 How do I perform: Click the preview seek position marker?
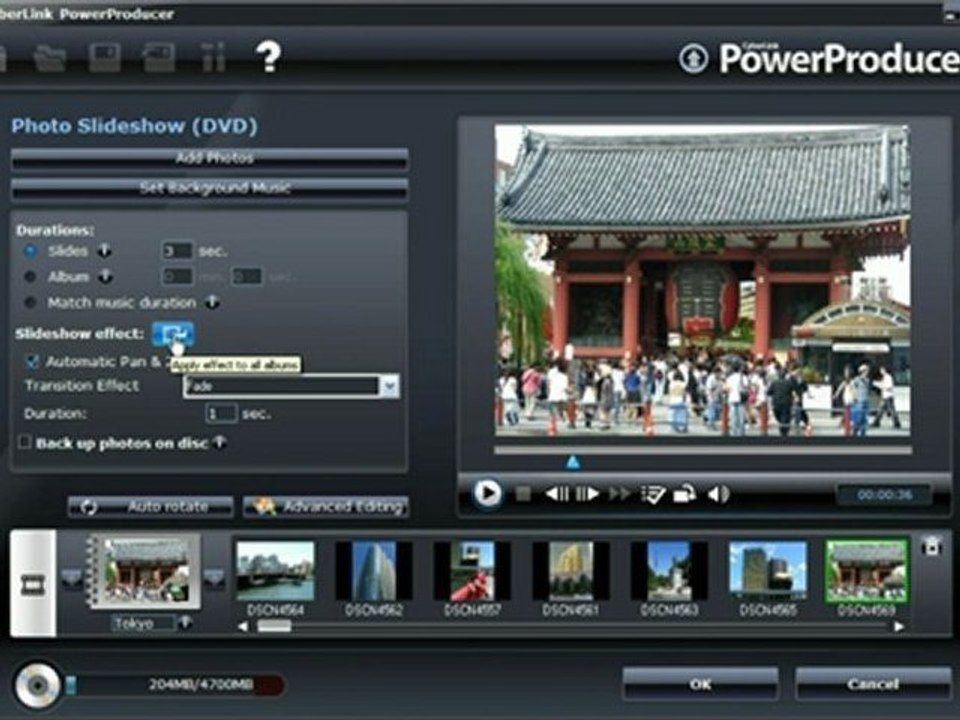(573, 462)
